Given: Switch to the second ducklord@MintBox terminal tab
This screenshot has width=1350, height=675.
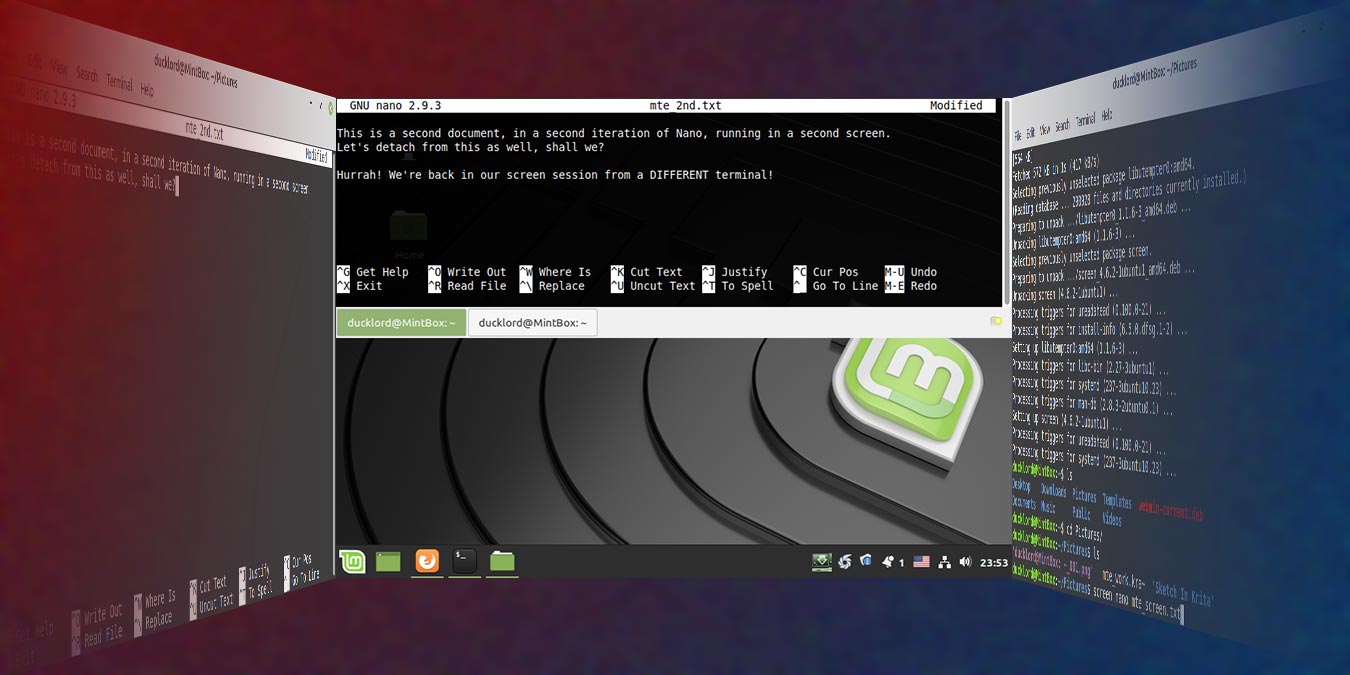Looking at the screenshot, I should tap(532, 322).
